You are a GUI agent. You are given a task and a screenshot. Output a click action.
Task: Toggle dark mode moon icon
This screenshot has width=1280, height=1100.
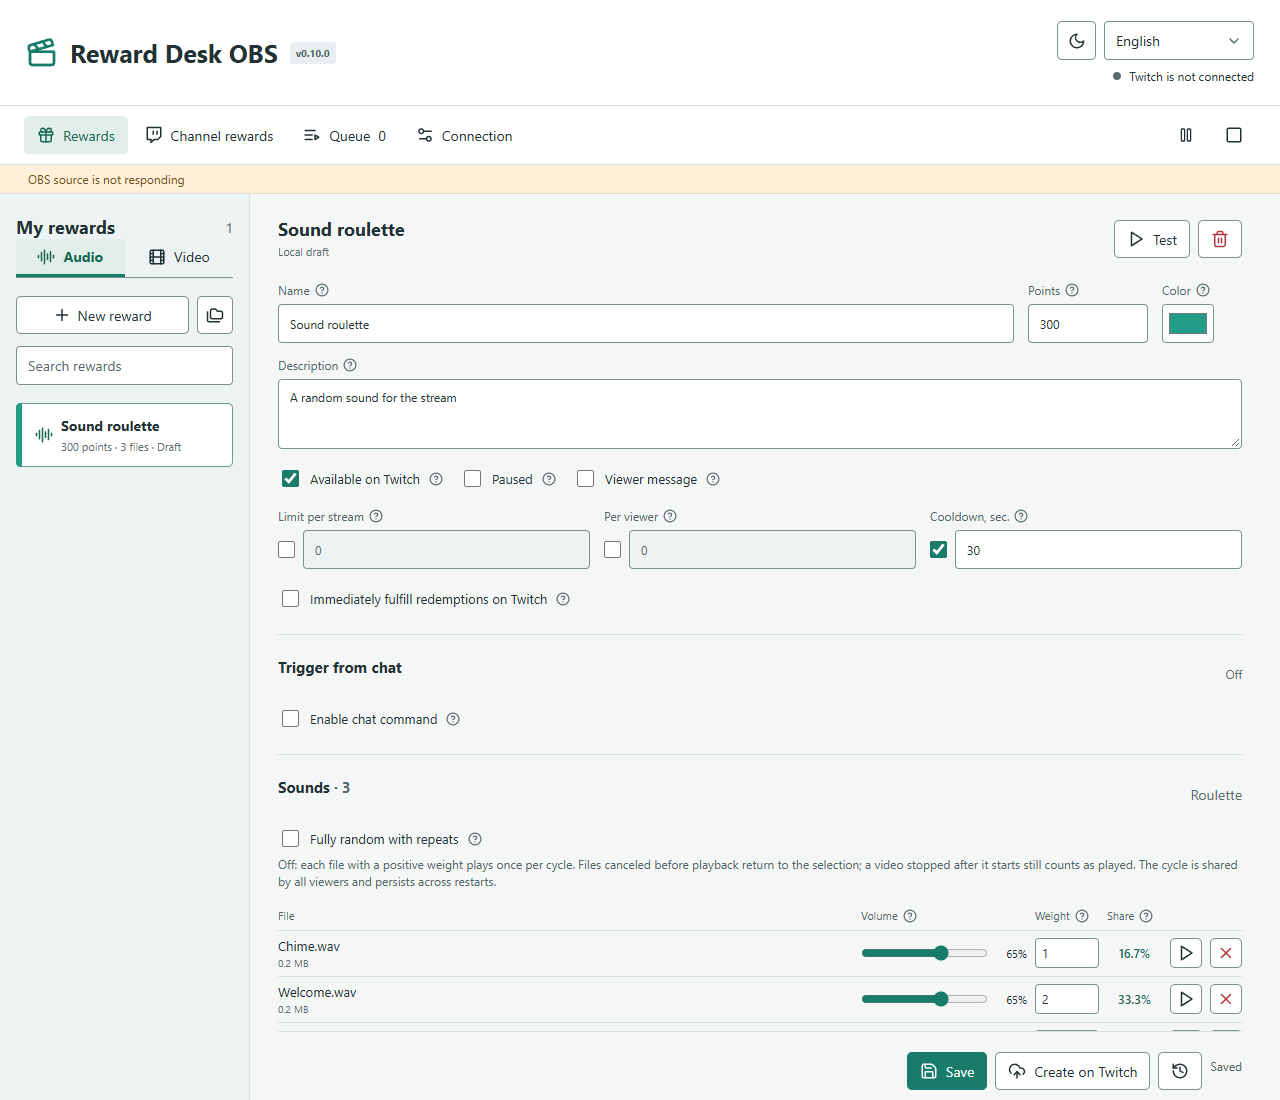pos(1076,41)
